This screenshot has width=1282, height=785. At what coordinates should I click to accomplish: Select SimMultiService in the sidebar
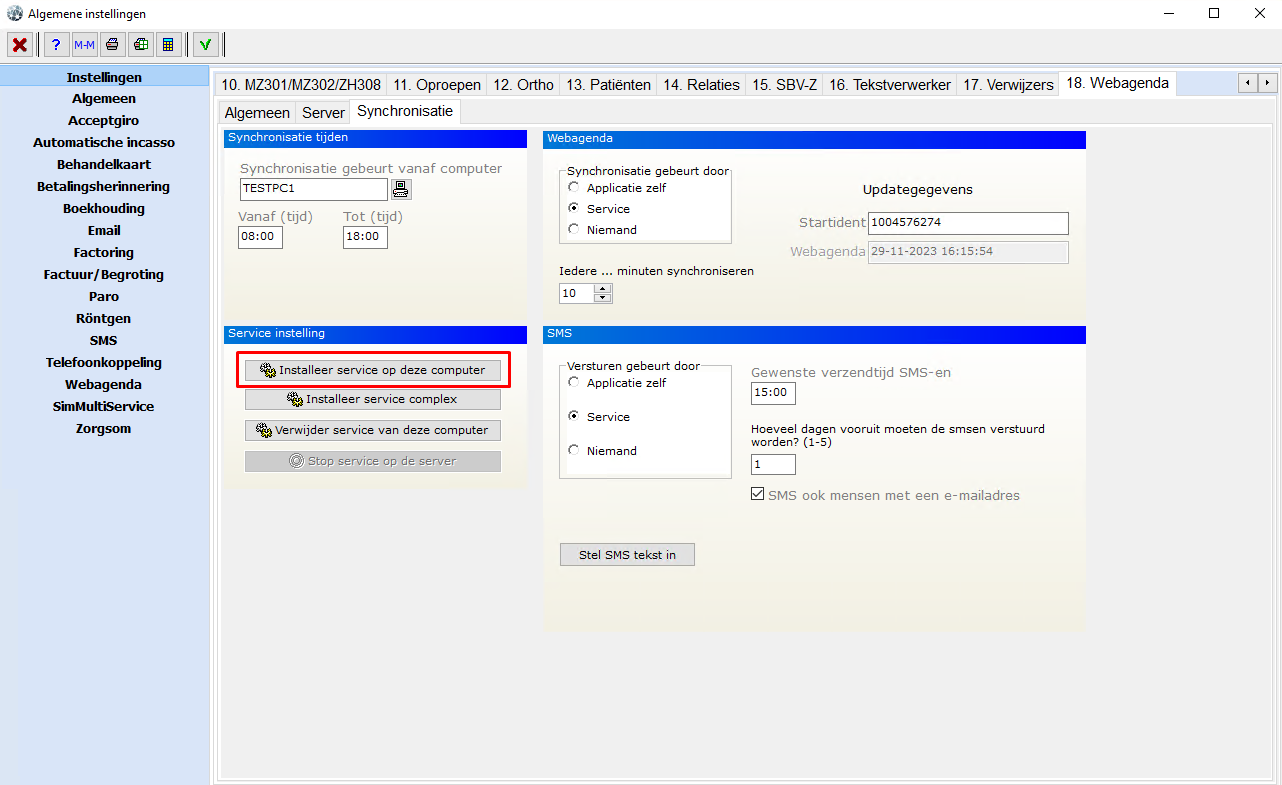pyautogui.click(x=104, y=407)
